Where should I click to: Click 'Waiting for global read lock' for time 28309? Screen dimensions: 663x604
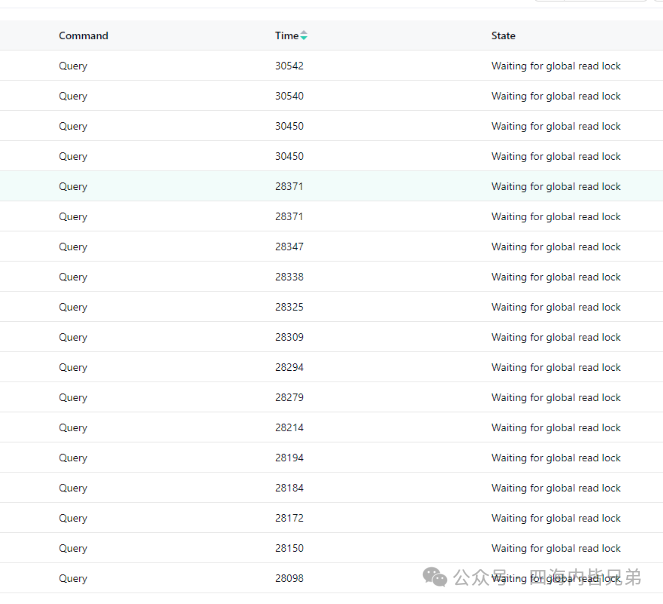556,337
